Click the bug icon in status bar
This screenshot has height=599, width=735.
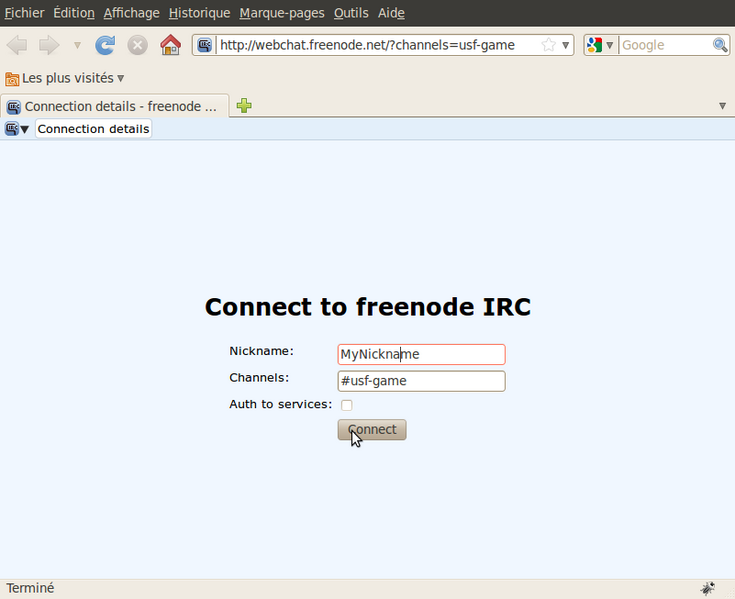708,588
